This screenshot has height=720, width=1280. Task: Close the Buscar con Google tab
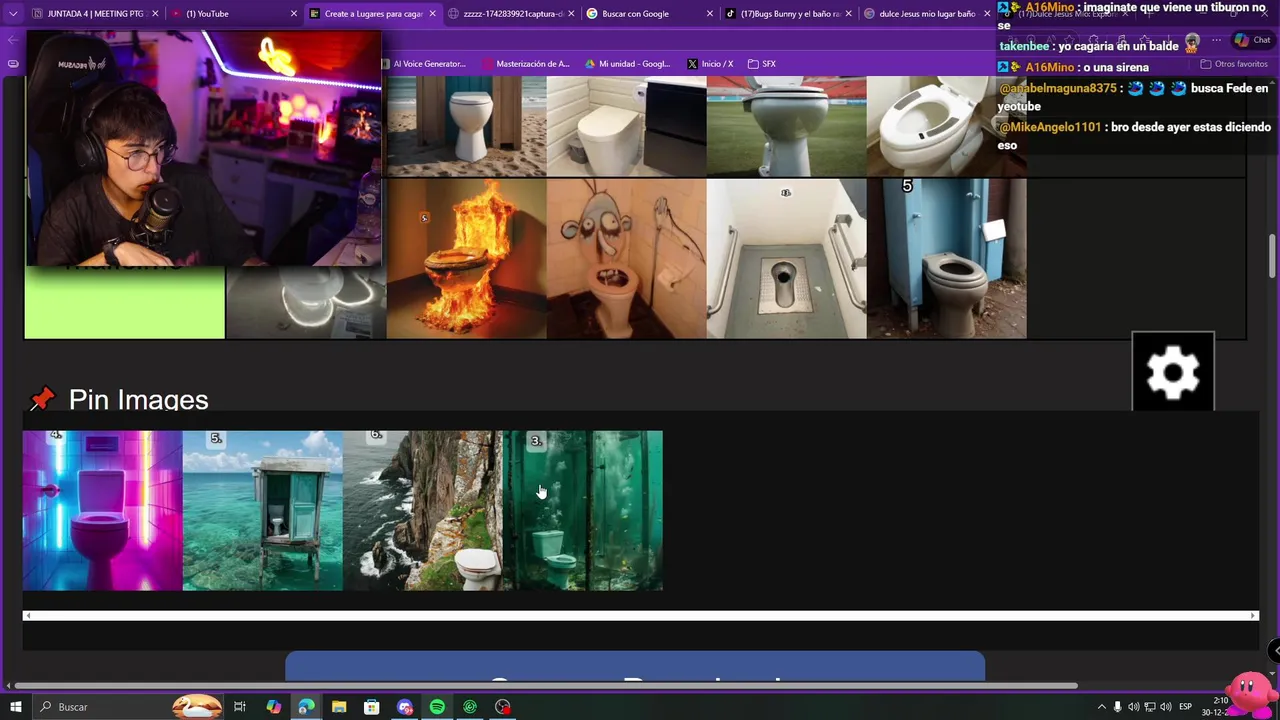click(x=710, y=14)
